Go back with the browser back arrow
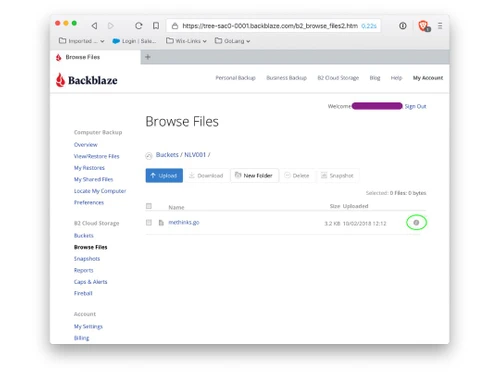 point(94,26)
